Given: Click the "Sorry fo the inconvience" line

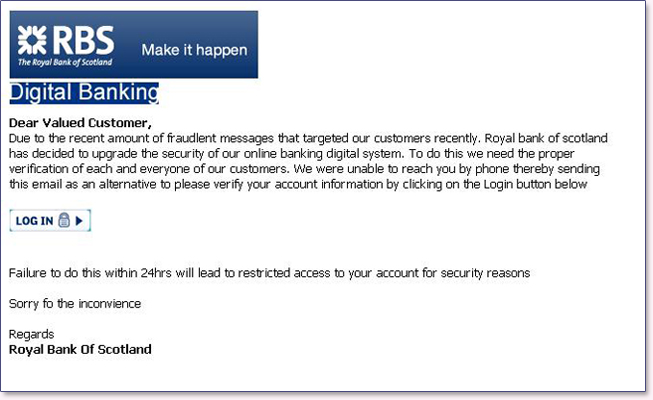Looking at the screenshot, I should point(75,303).
